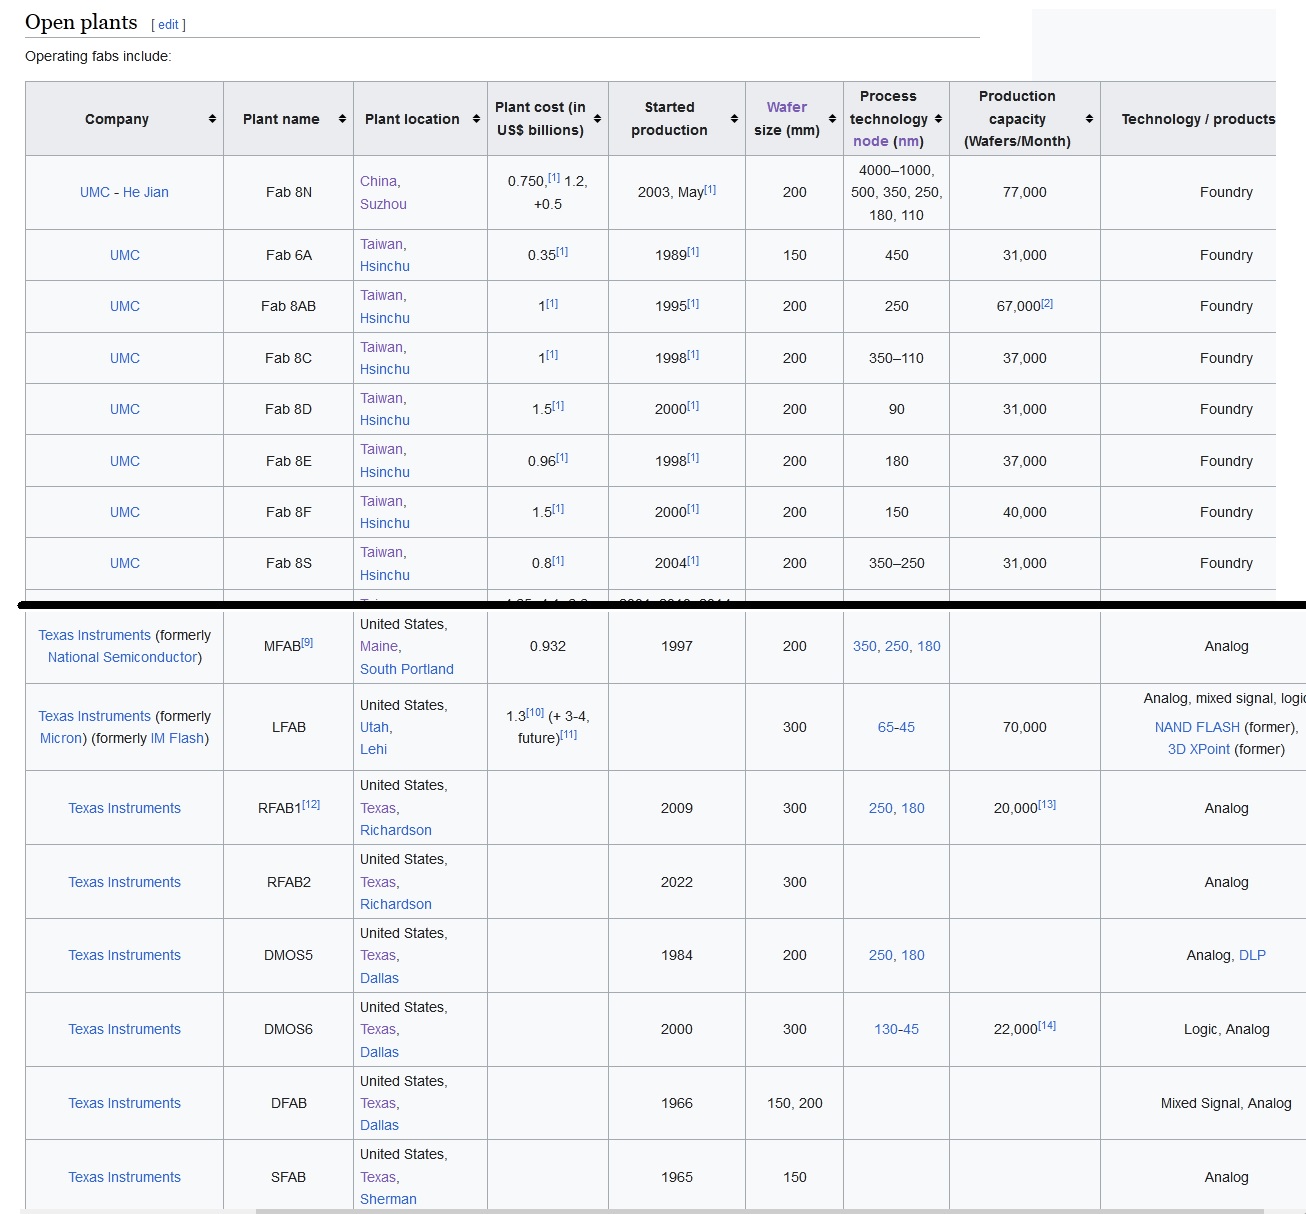The height and width of the screenshot is (1214, 1306).
Task: Open the National Semiconductor link
Action: coord(122,657)
